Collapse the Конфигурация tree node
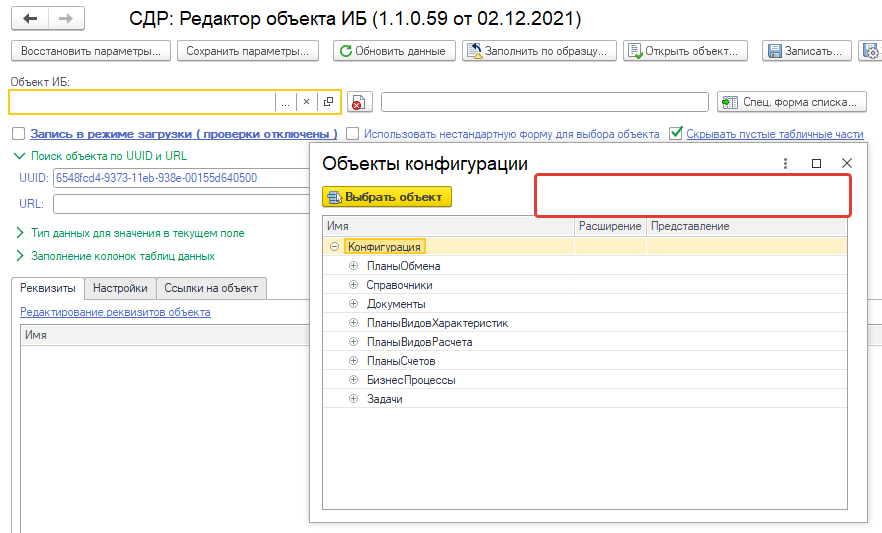The image size is (882, 533). pyautogui.click(x=334, y=247)
